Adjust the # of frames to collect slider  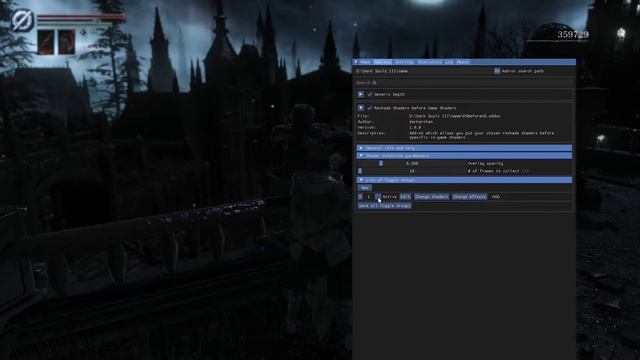tap(411, 171)
